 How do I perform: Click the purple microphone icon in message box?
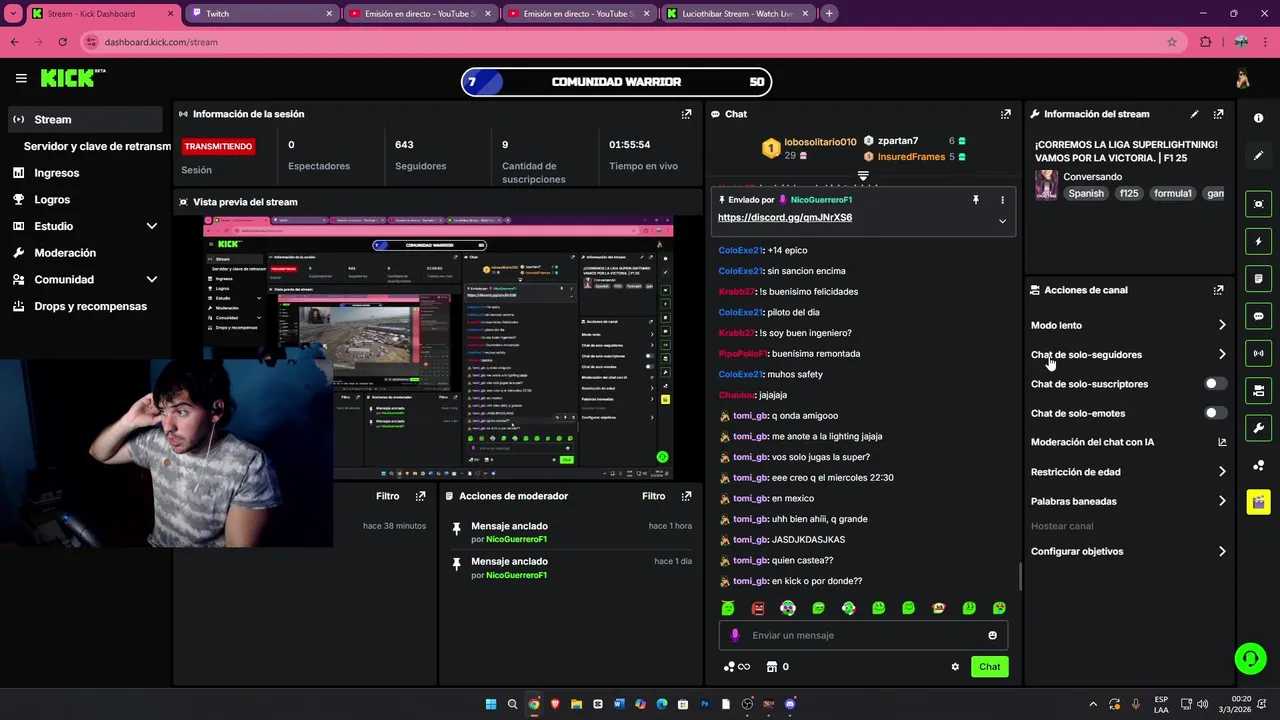735,635
